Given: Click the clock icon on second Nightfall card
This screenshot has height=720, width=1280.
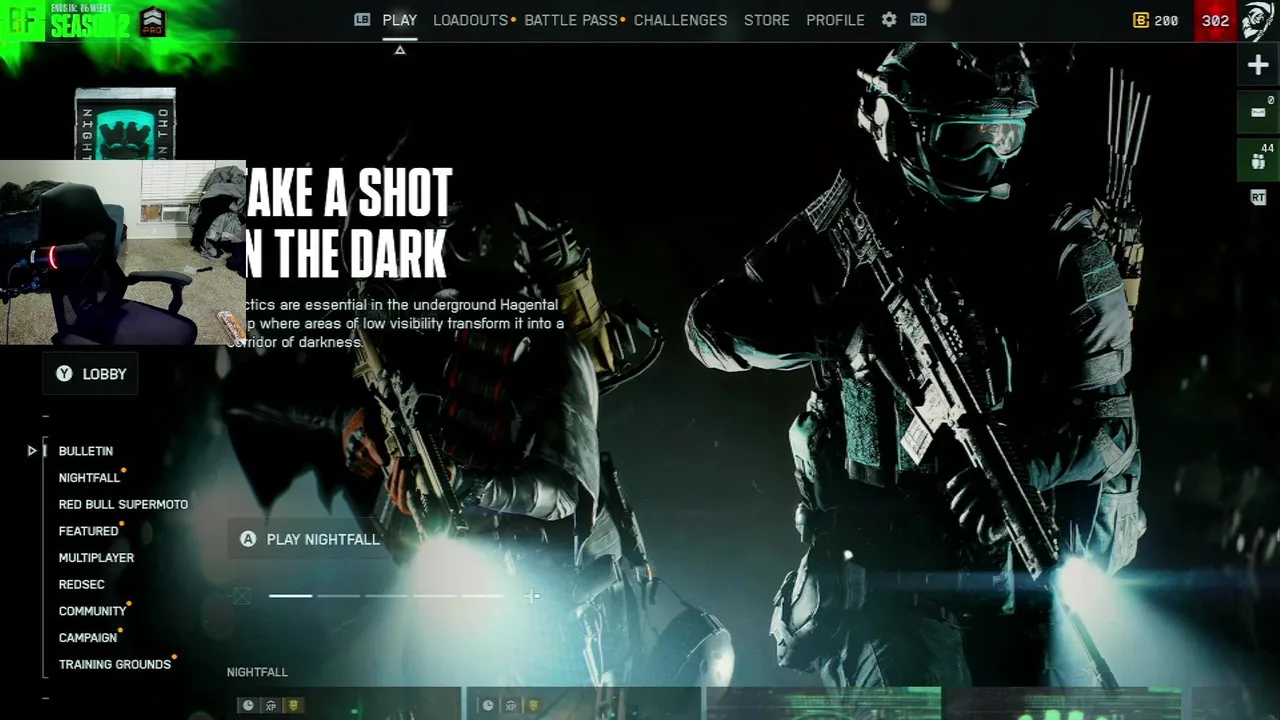Looking at the screenshot, I should point(488,706).
